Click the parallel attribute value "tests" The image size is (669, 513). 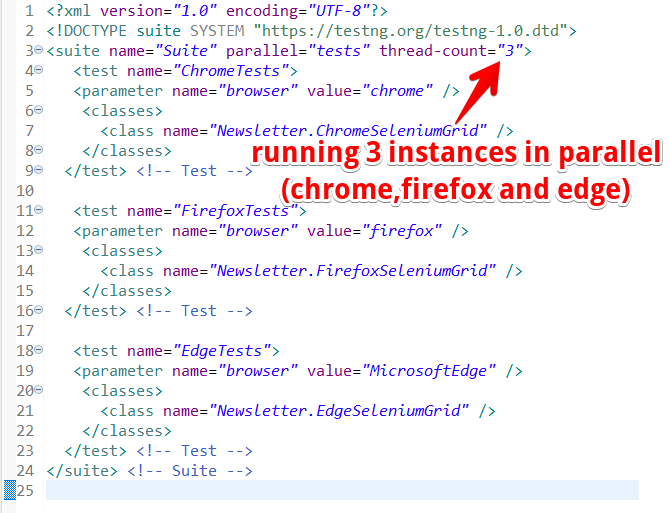click(339, 51)
